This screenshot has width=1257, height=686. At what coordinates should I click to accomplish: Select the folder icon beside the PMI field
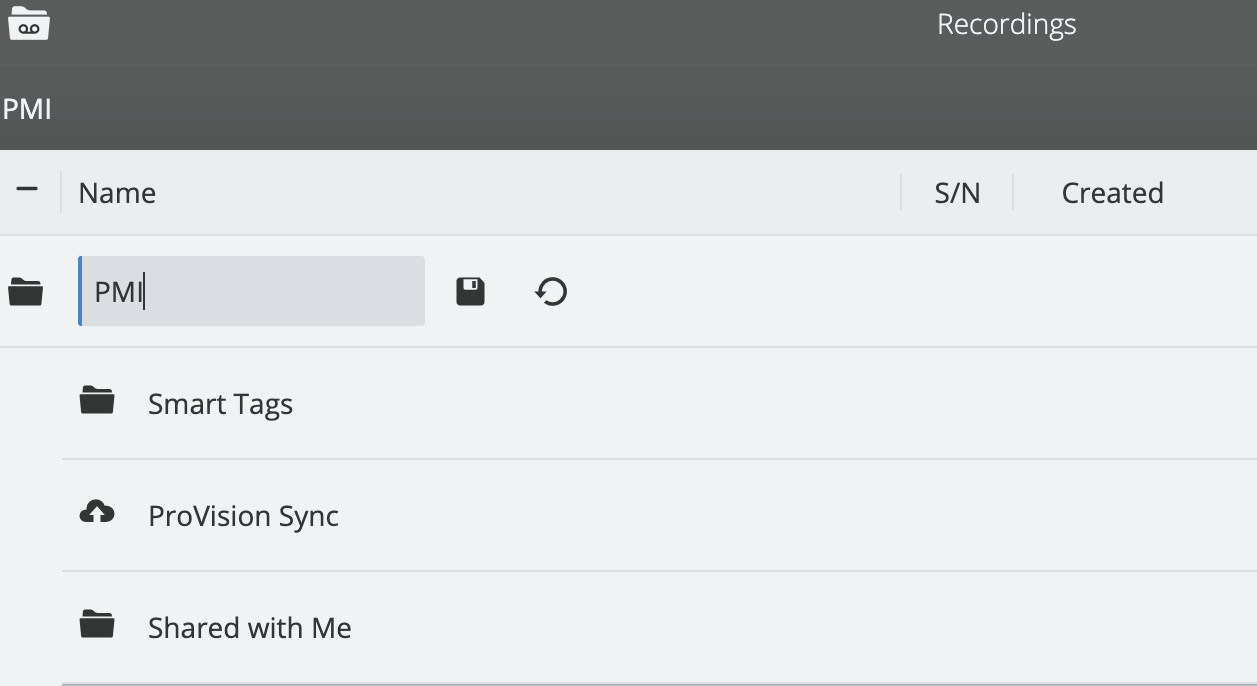pyautogui.click(x=25, y=291)
